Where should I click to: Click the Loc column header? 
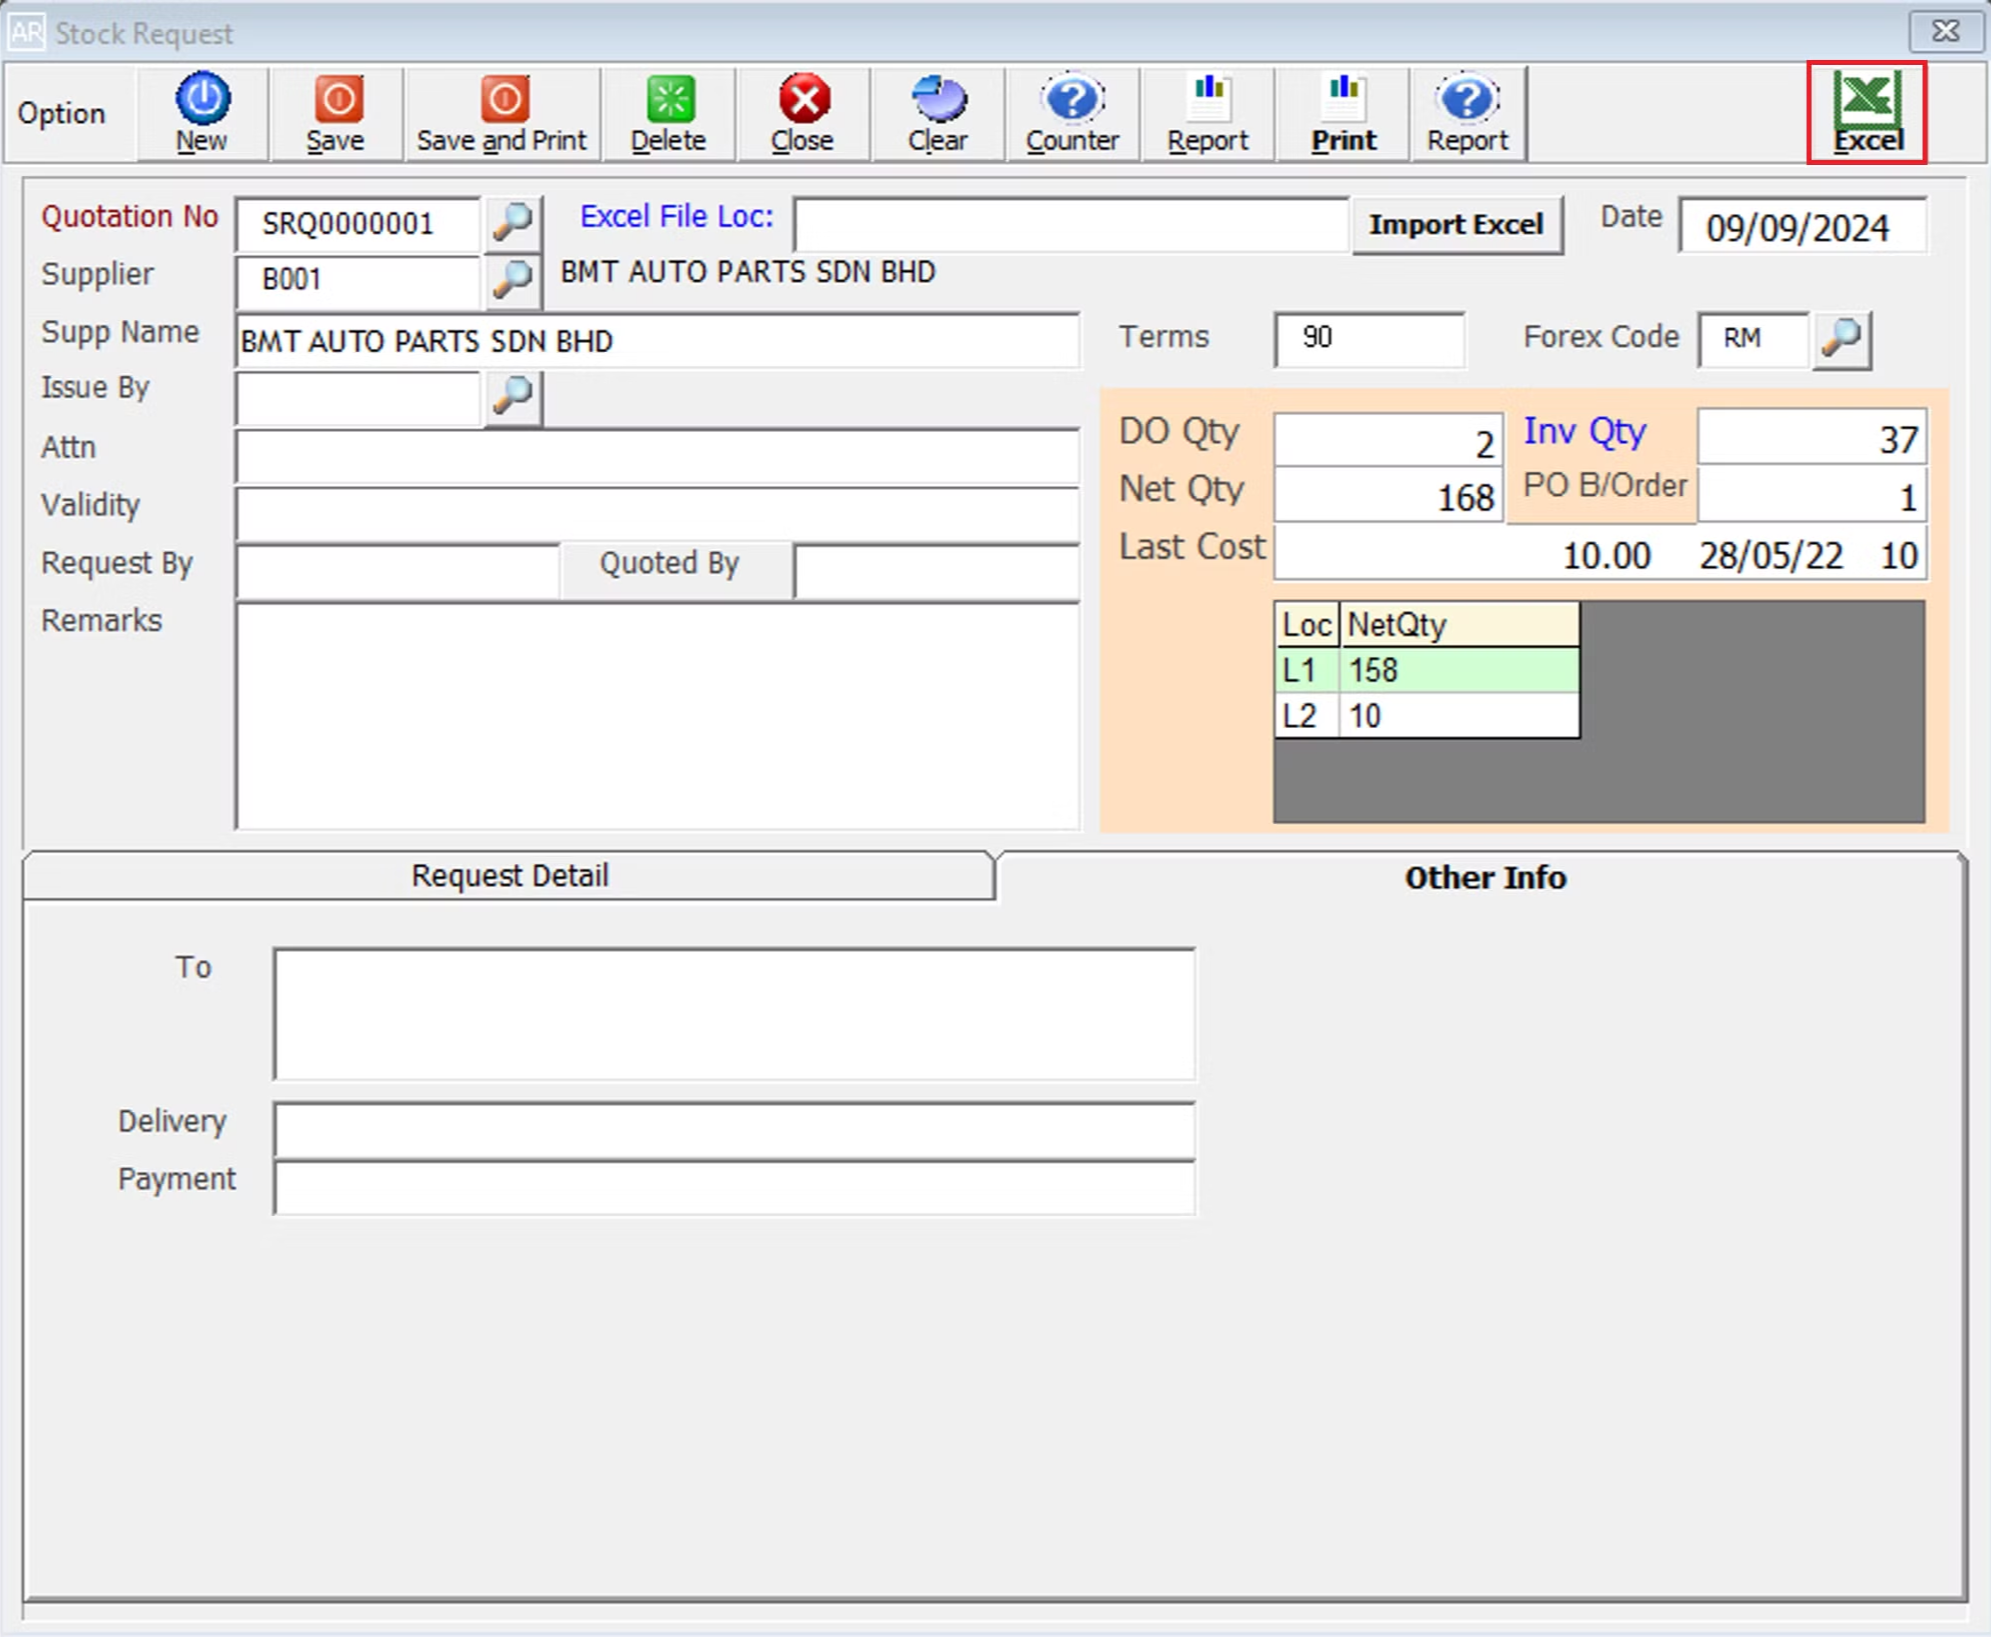pos(1307,625)
